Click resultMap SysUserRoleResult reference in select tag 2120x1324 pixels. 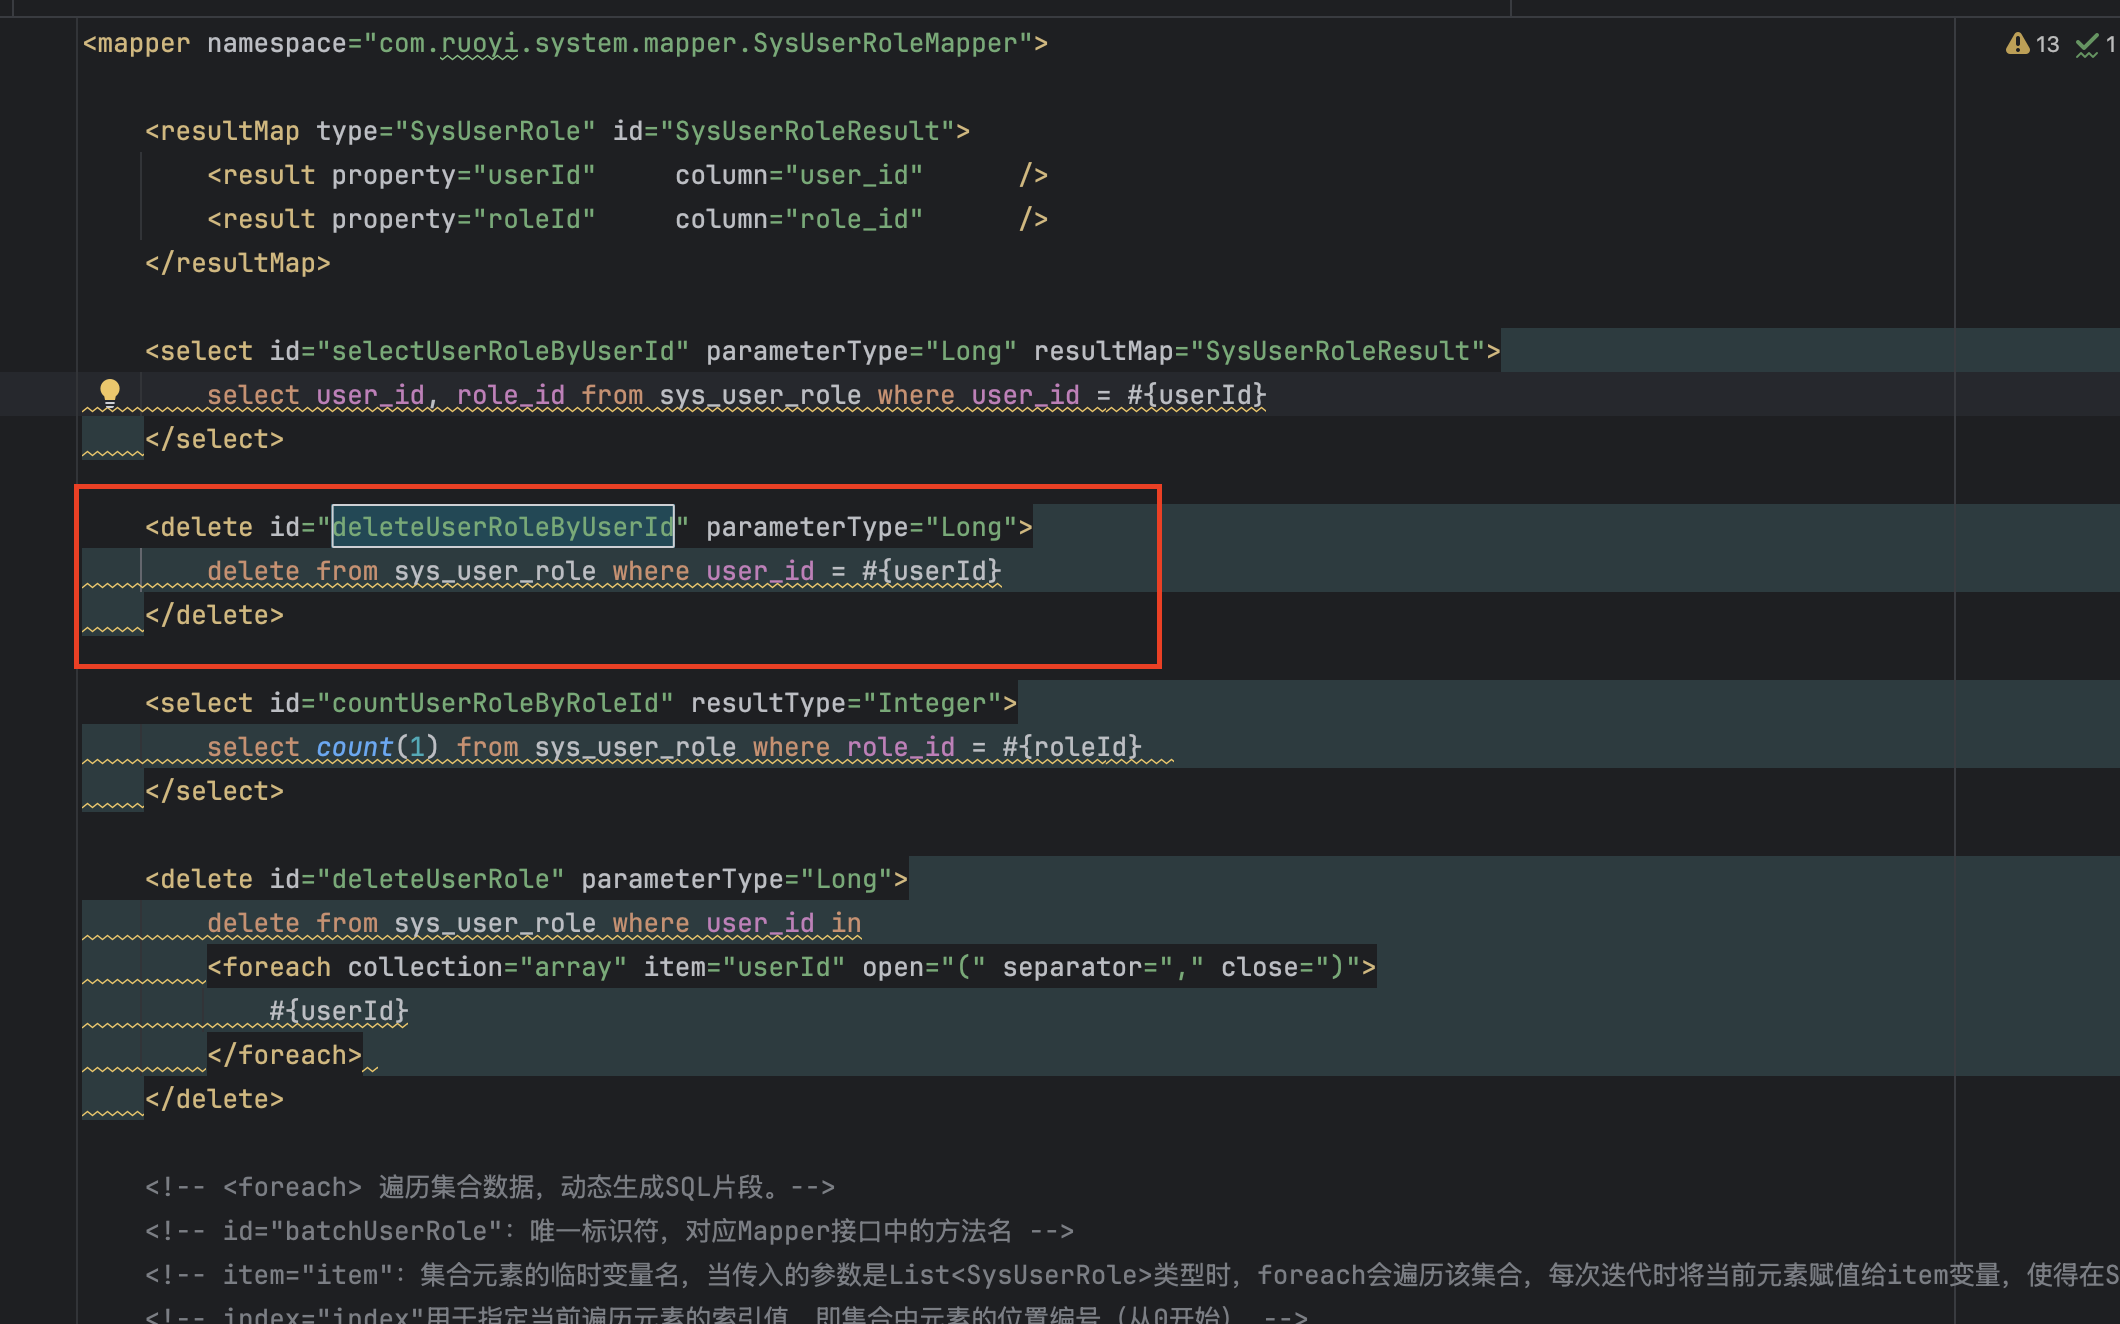[1337, 351]
